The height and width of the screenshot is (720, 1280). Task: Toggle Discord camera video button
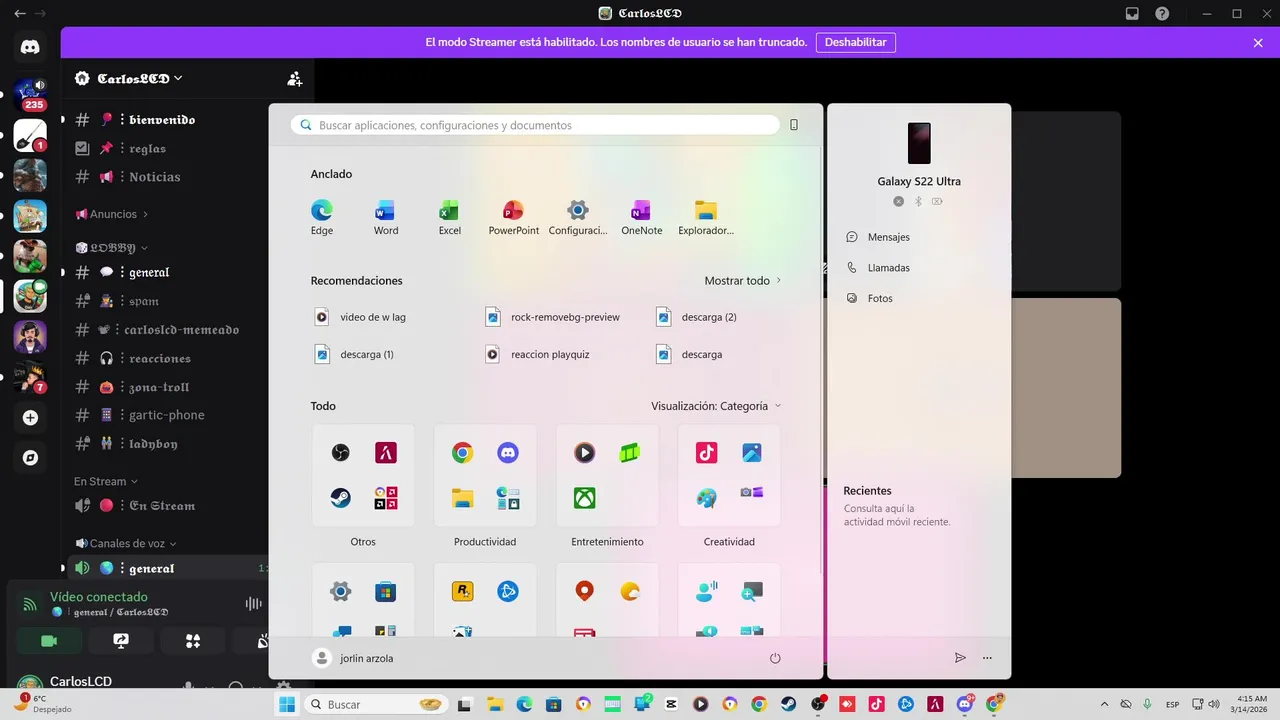coord(48,641)
